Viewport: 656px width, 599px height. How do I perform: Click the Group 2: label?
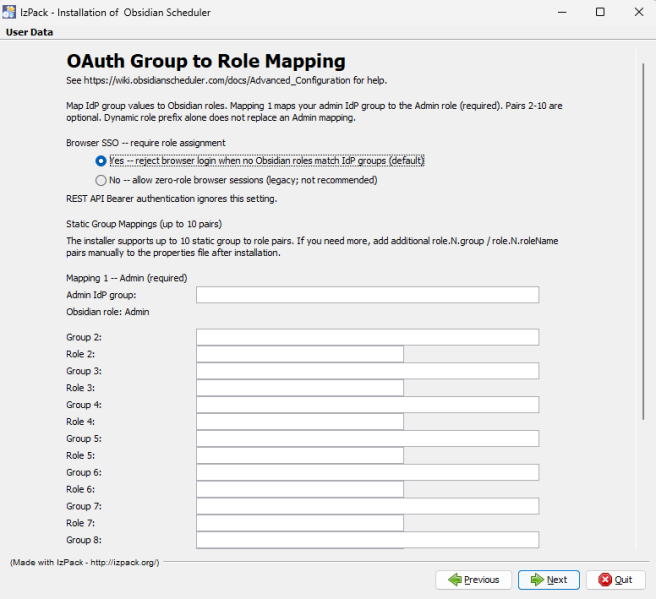(84, 337)
